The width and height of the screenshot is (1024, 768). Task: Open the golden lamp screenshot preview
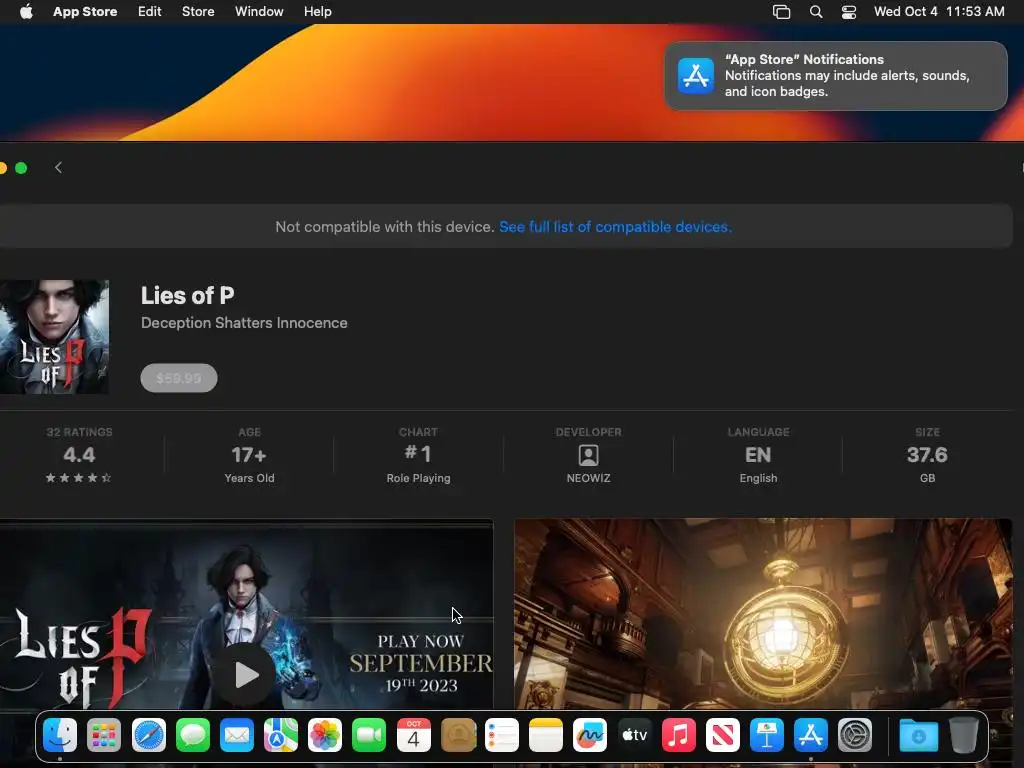coord(763,614)
